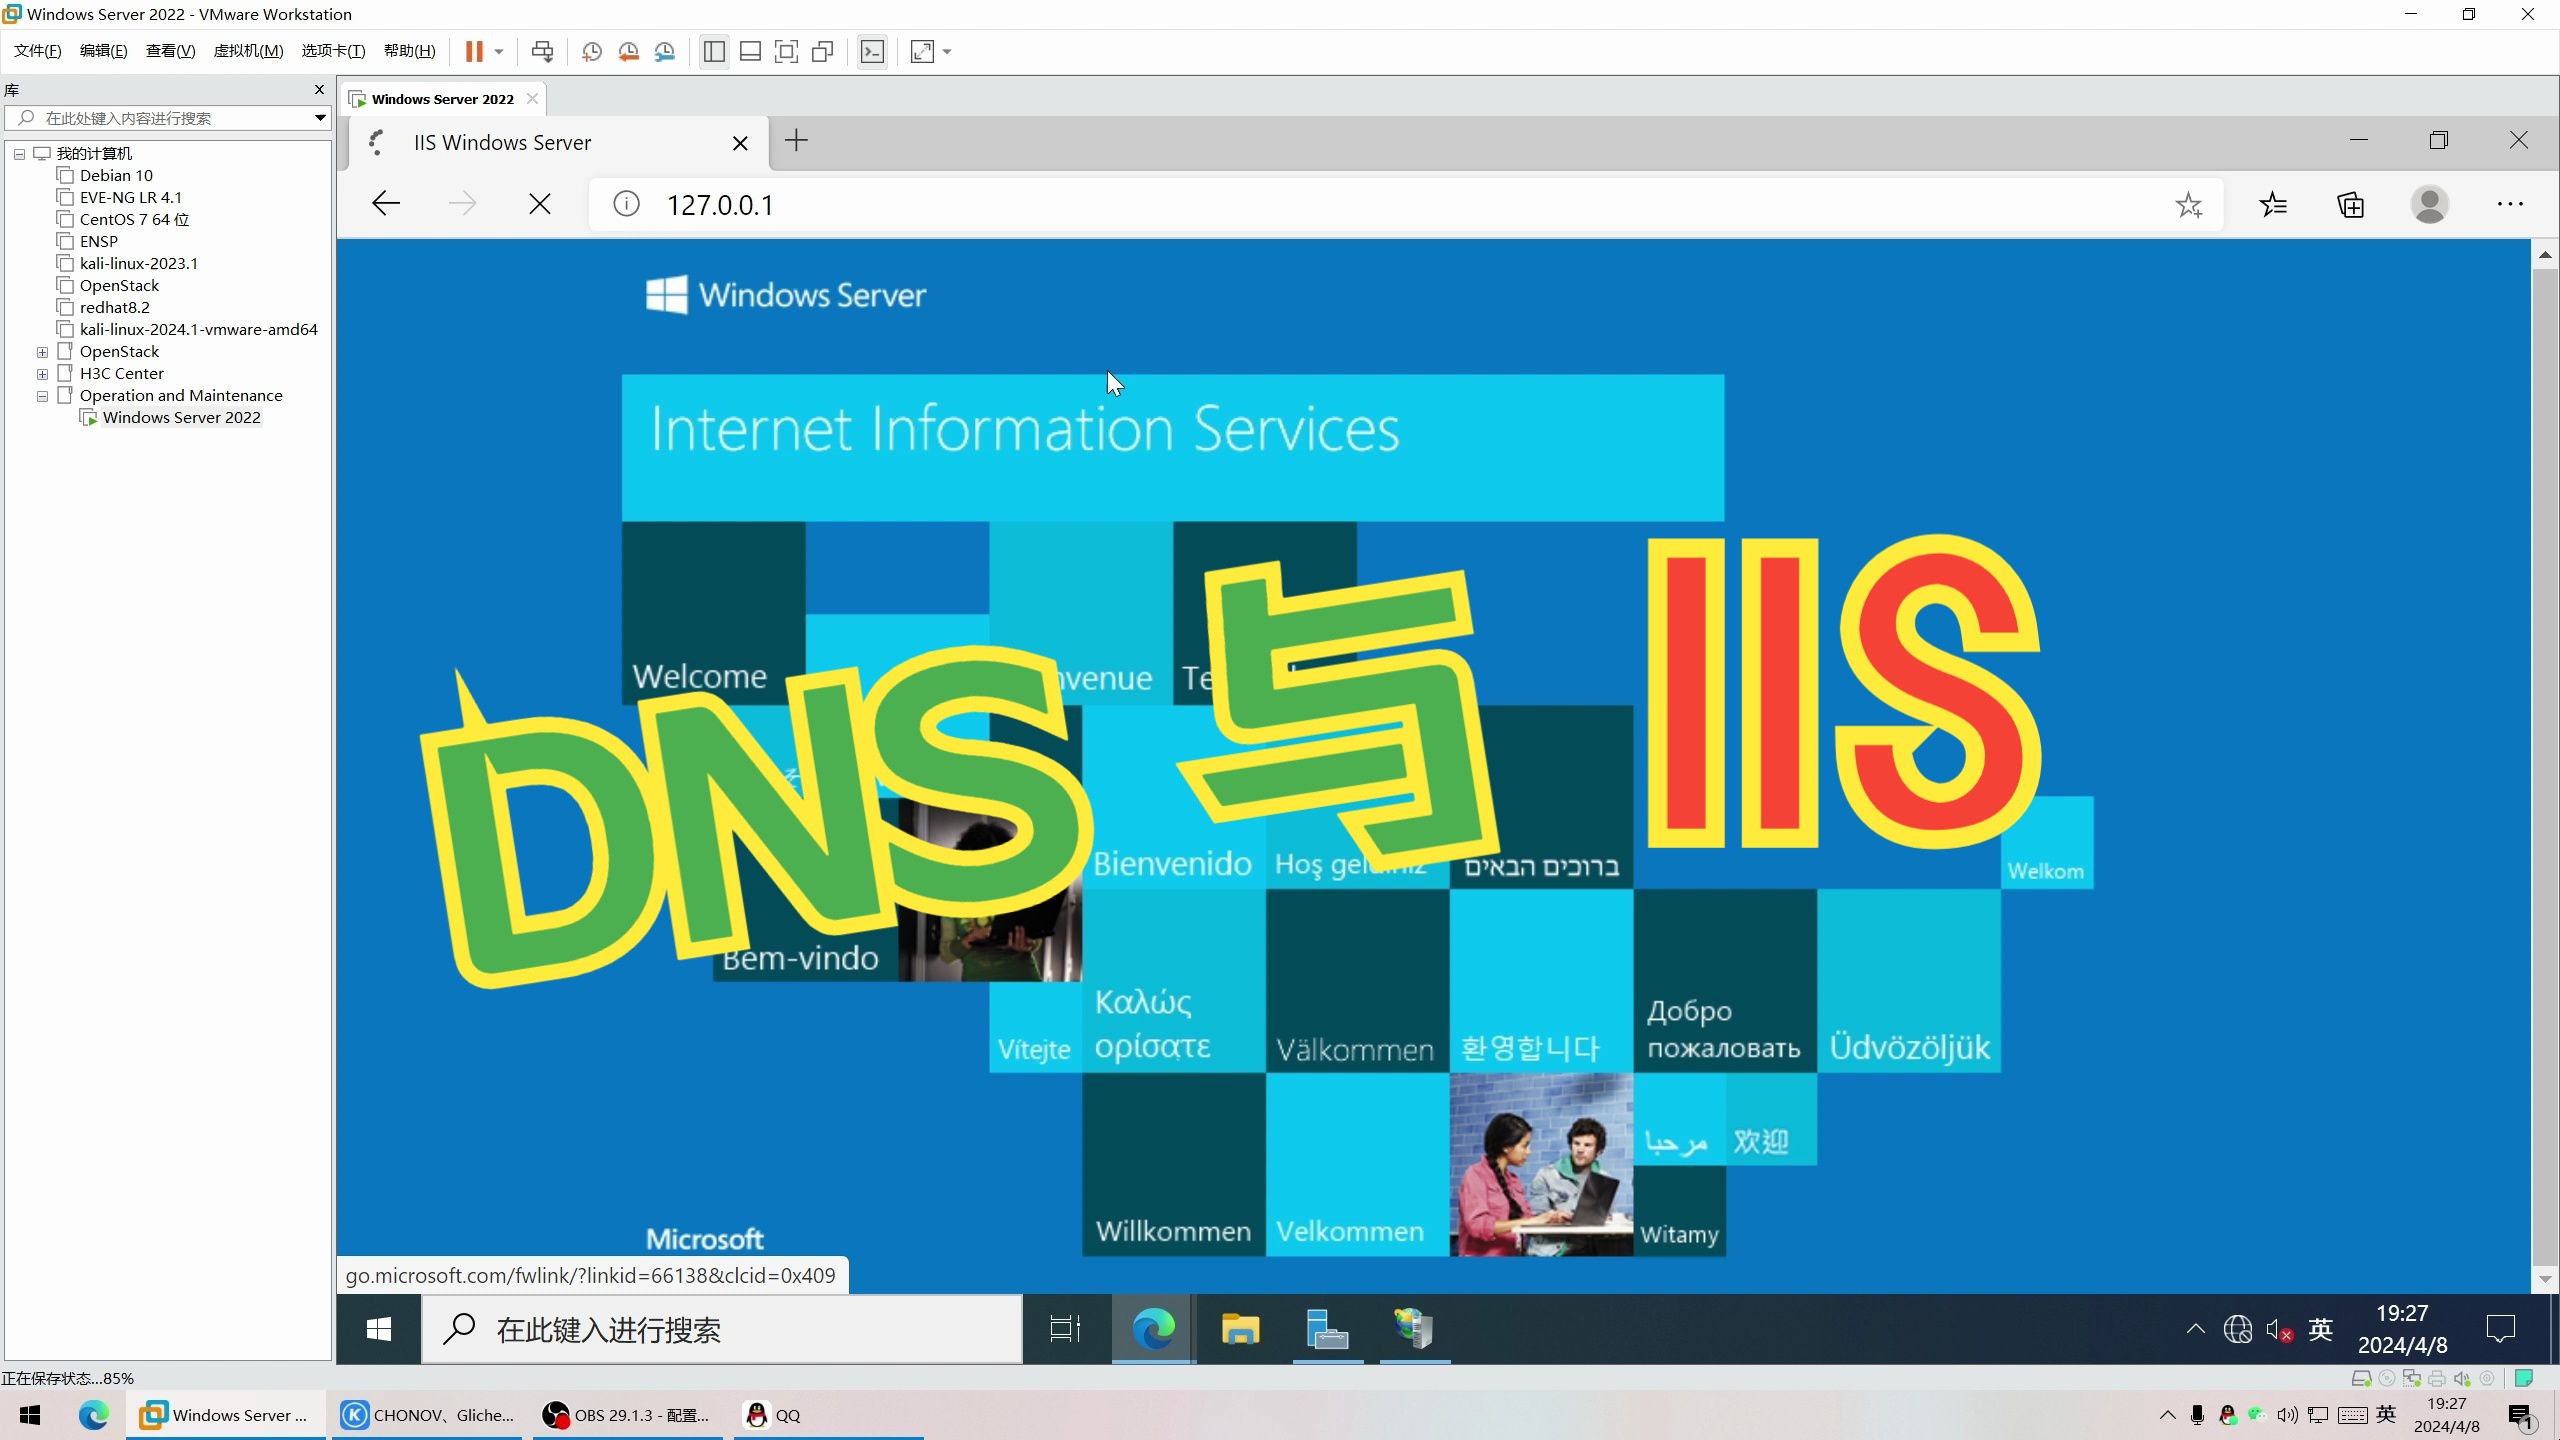Open a new Edge browser tab

pyautogui.click(x=796, y=141)
